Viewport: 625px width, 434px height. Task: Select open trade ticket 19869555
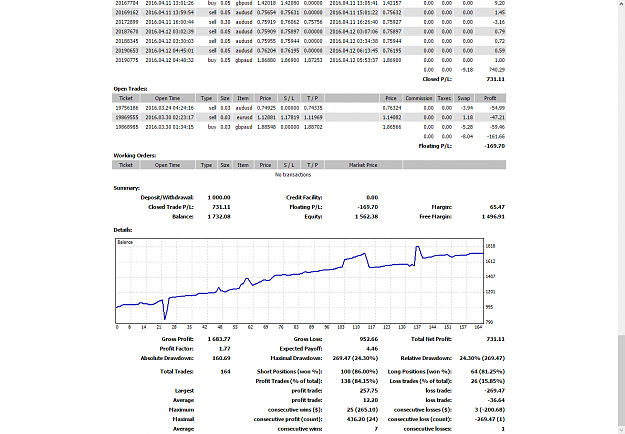pos(127,118)
